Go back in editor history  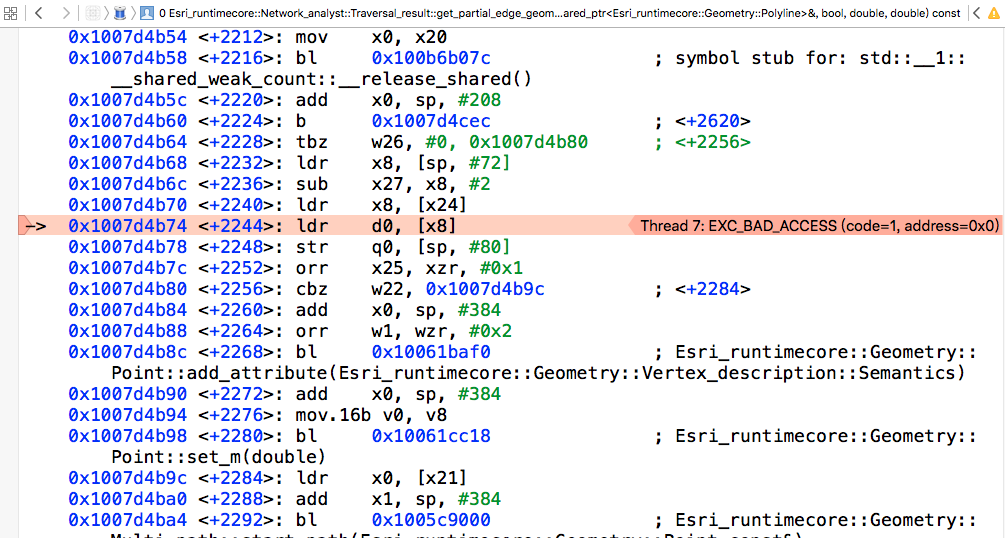[38, 12]
